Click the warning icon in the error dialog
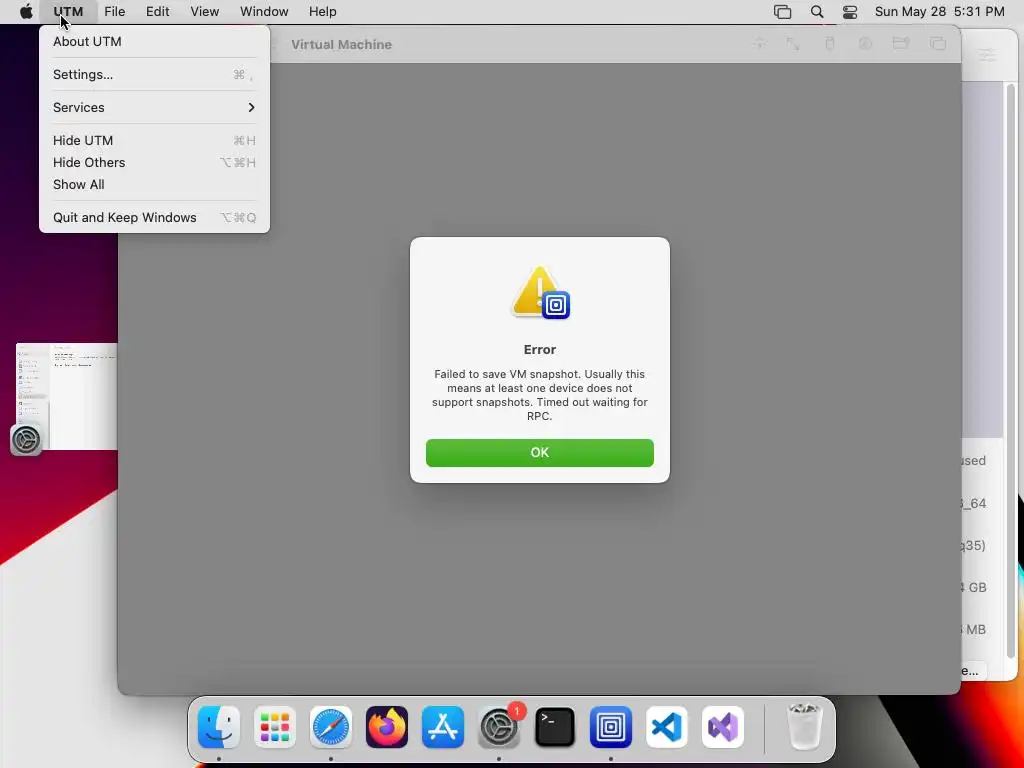This screenshot has height=768, width=1024. tap(540, 293)
